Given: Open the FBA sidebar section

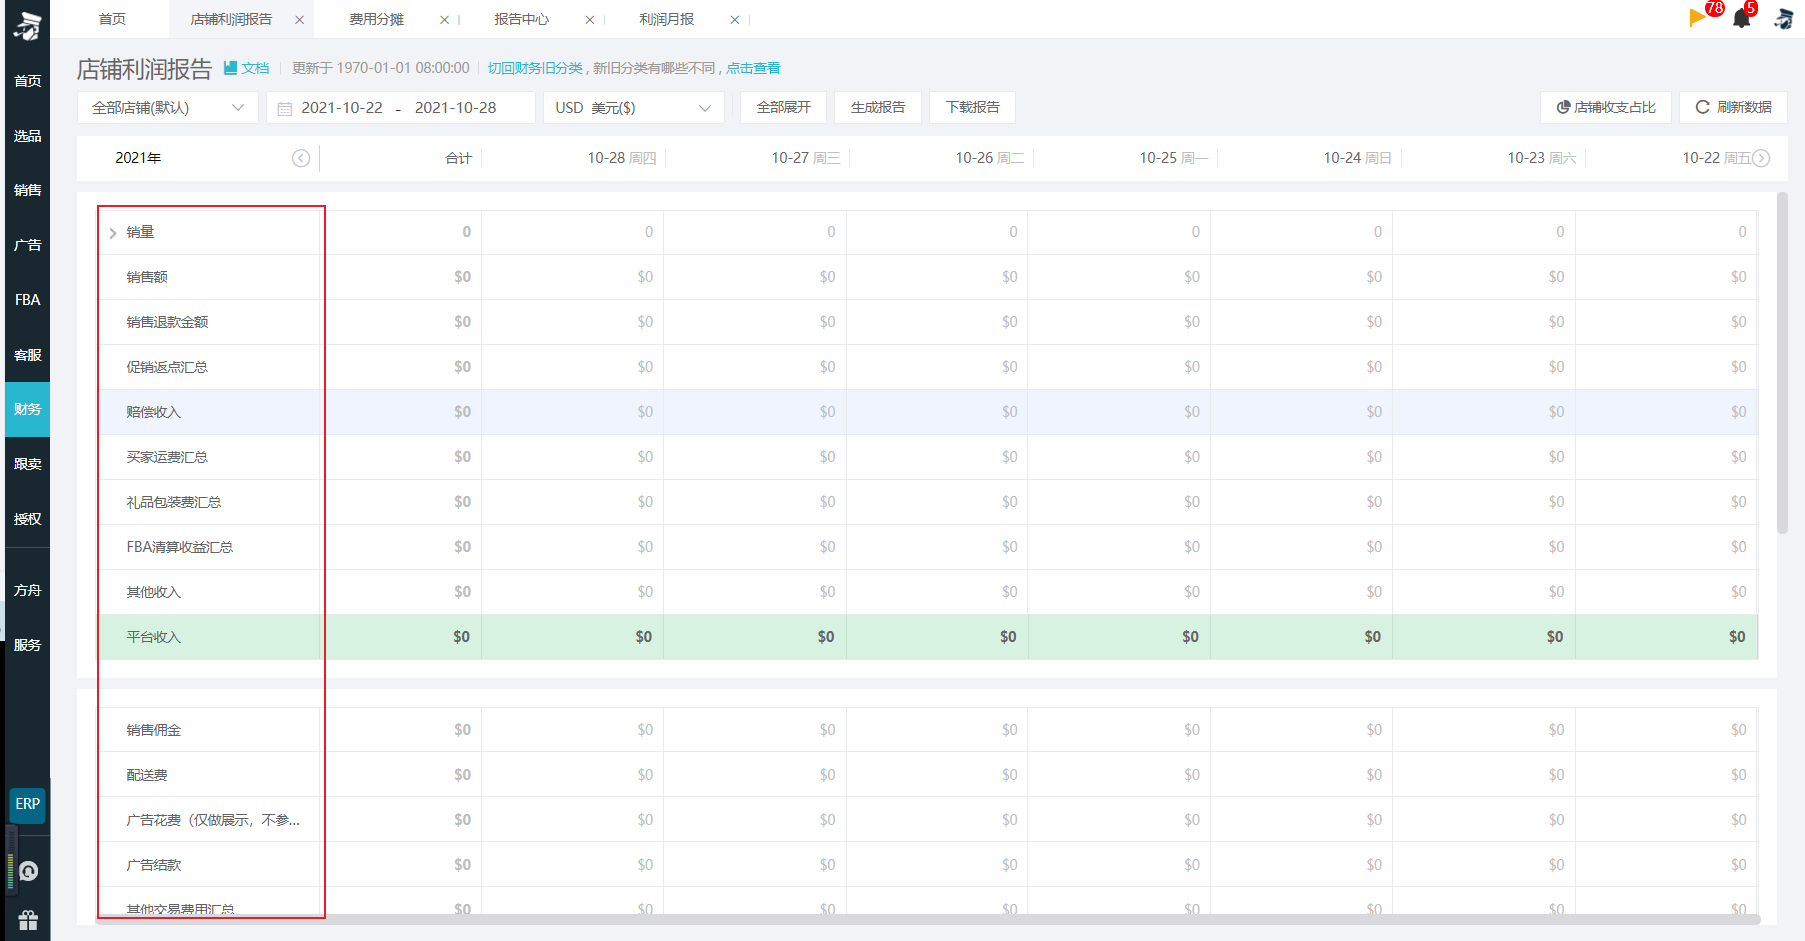Looking at the screenshot, I should pos(27,300).
